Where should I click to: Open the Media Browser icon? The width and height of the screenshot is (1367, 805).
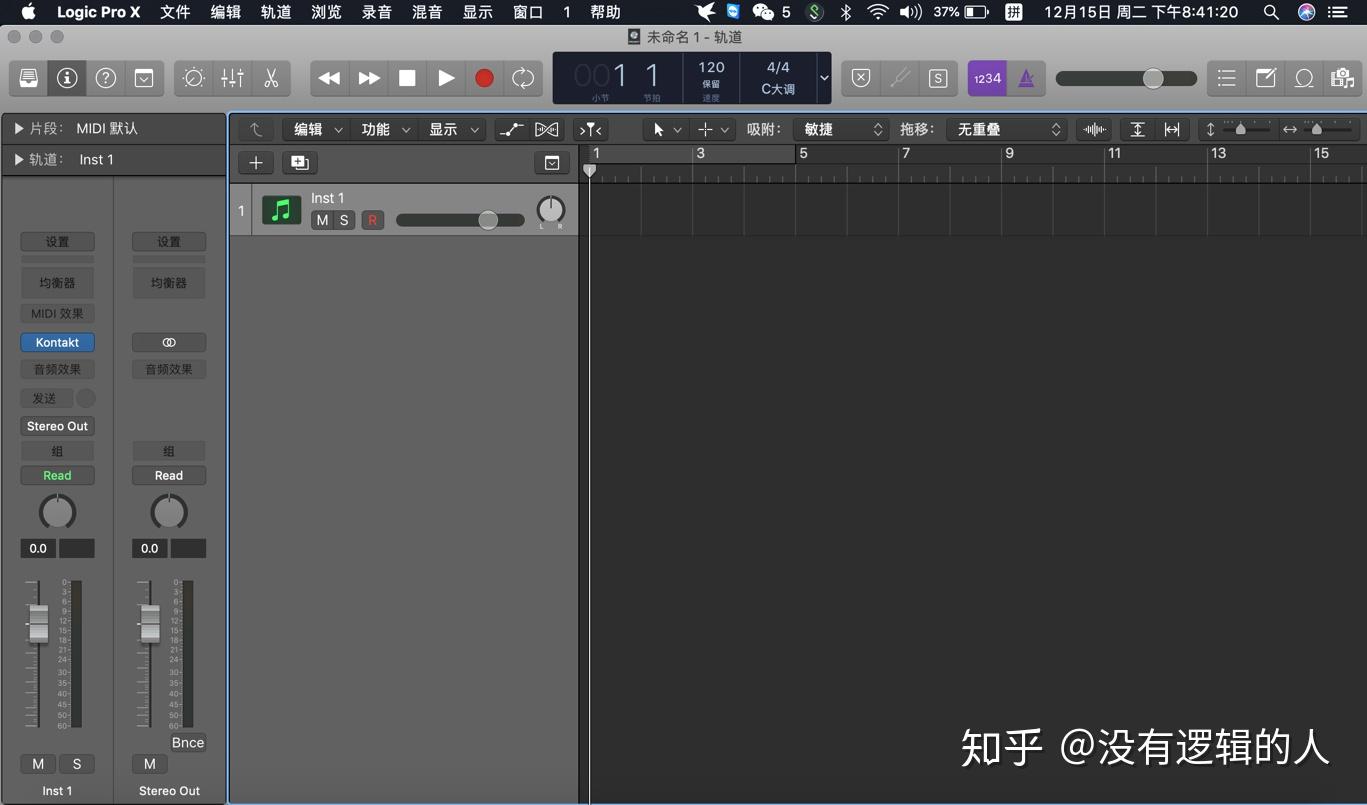tap(1342, 78)
